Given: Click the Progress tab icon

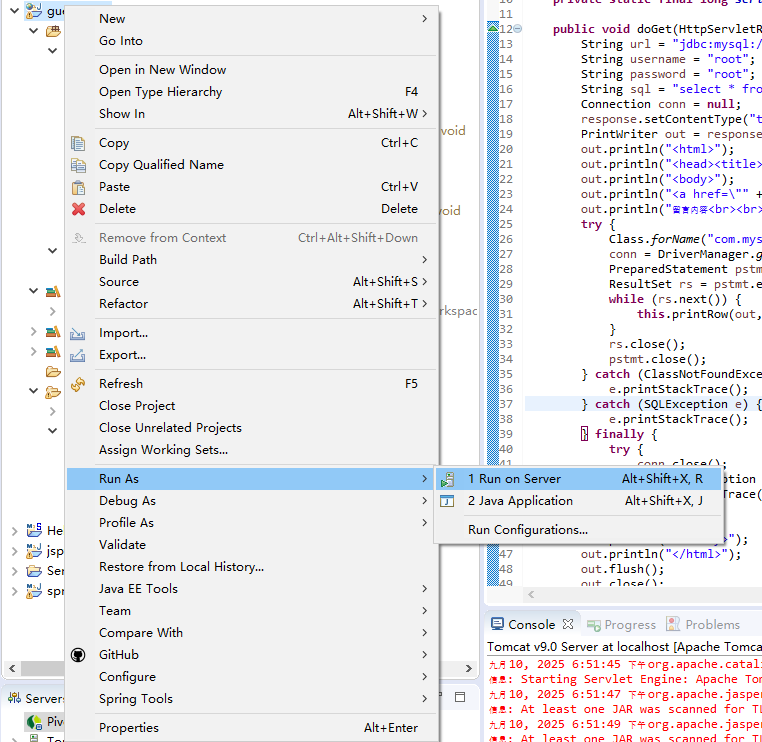Looking at the screenshot, I should click(594, 625).
